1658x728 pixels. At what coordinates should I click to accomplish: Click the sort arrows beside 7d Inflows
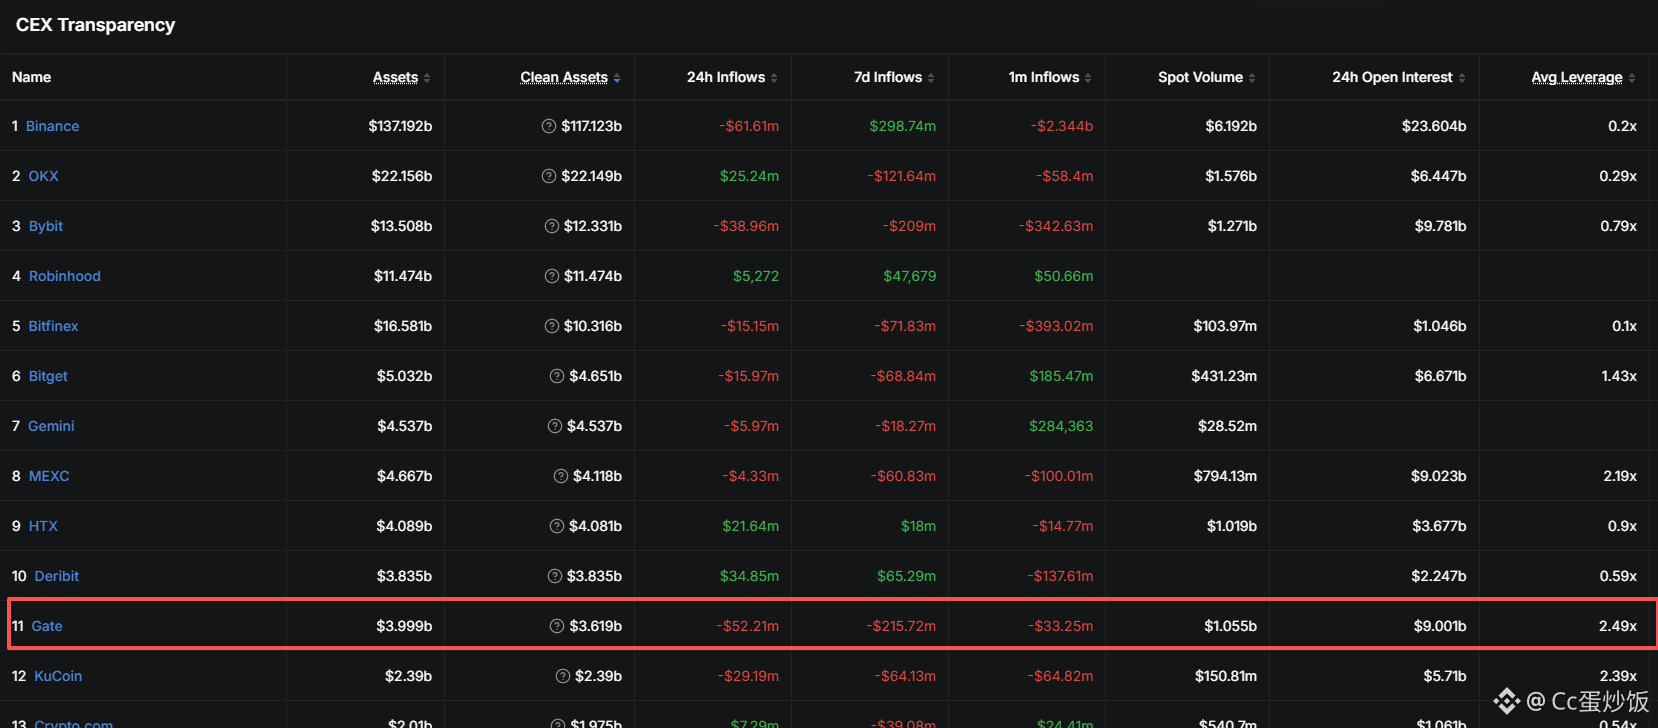(x=931, y=78)
